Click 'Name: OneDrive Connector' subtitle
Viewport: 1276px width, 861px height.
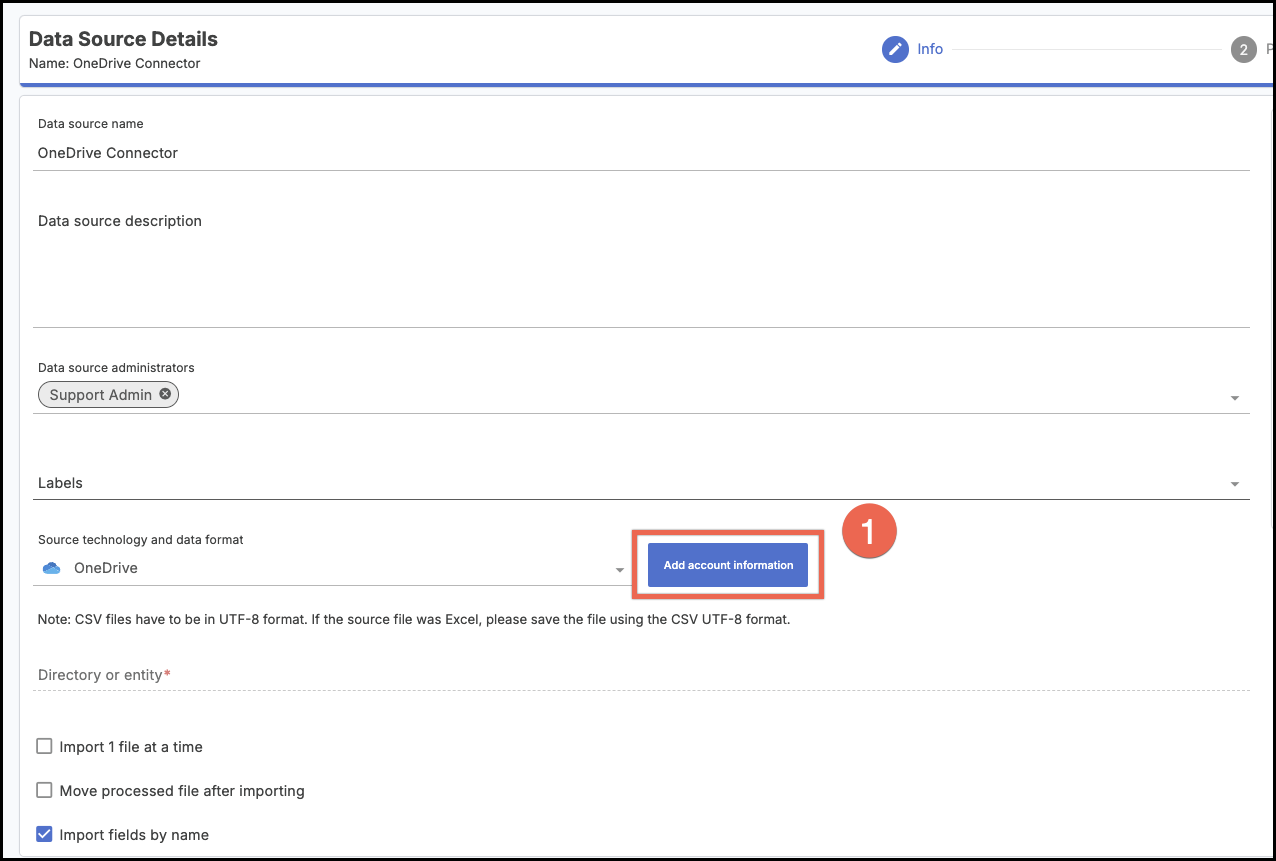pos(115,63)
